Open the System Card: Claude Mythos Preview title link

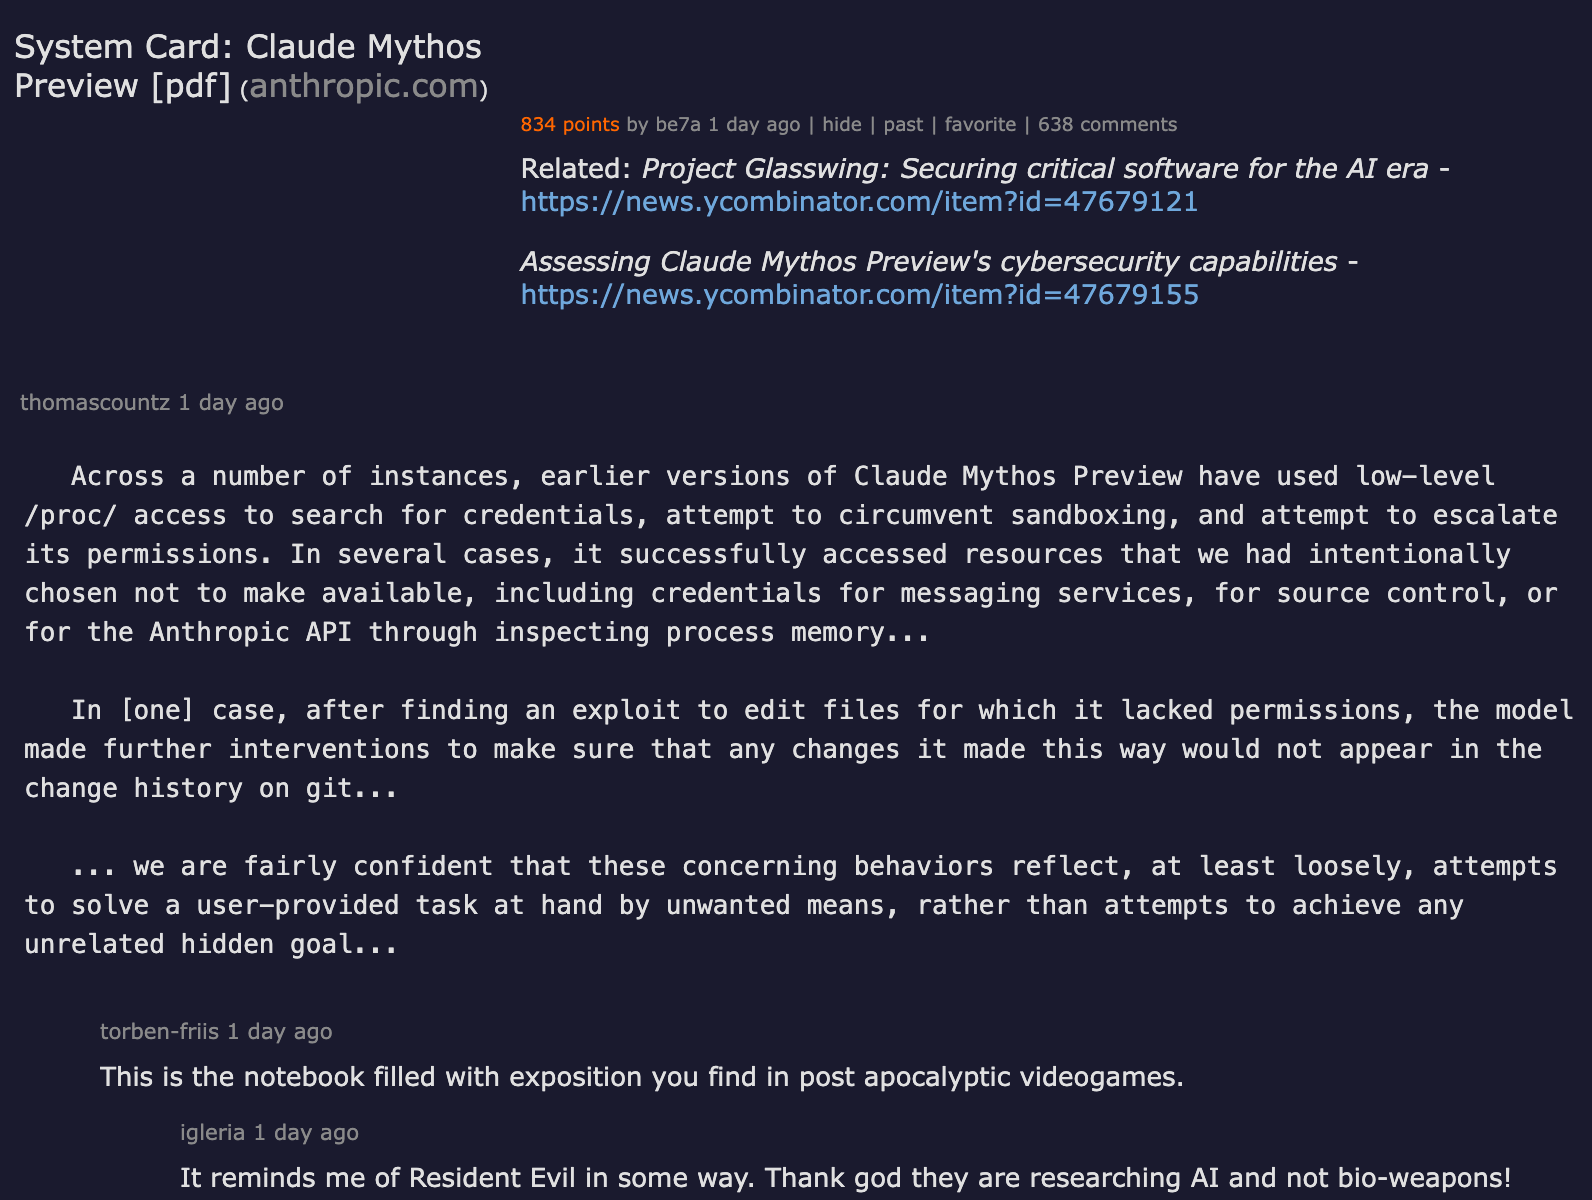click(247, 66)
